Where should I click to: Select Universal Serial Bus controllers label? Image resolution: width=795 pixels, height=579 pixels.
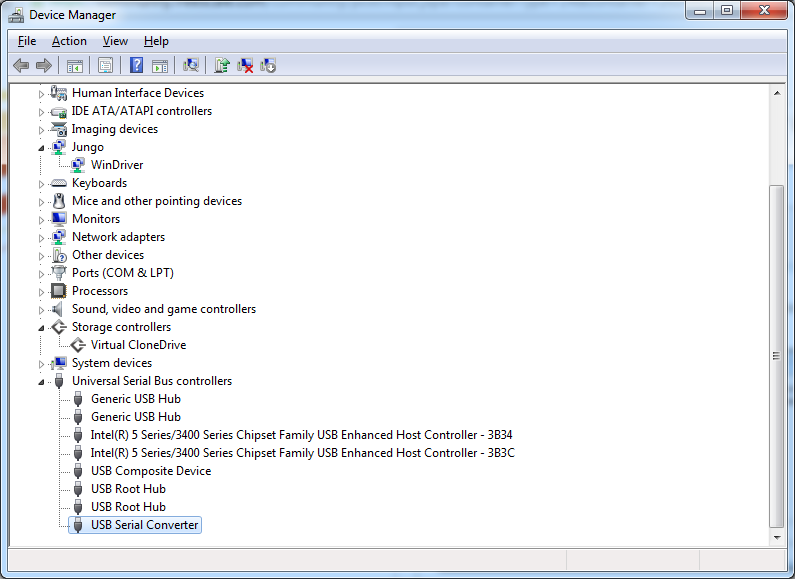coord(152,381)
